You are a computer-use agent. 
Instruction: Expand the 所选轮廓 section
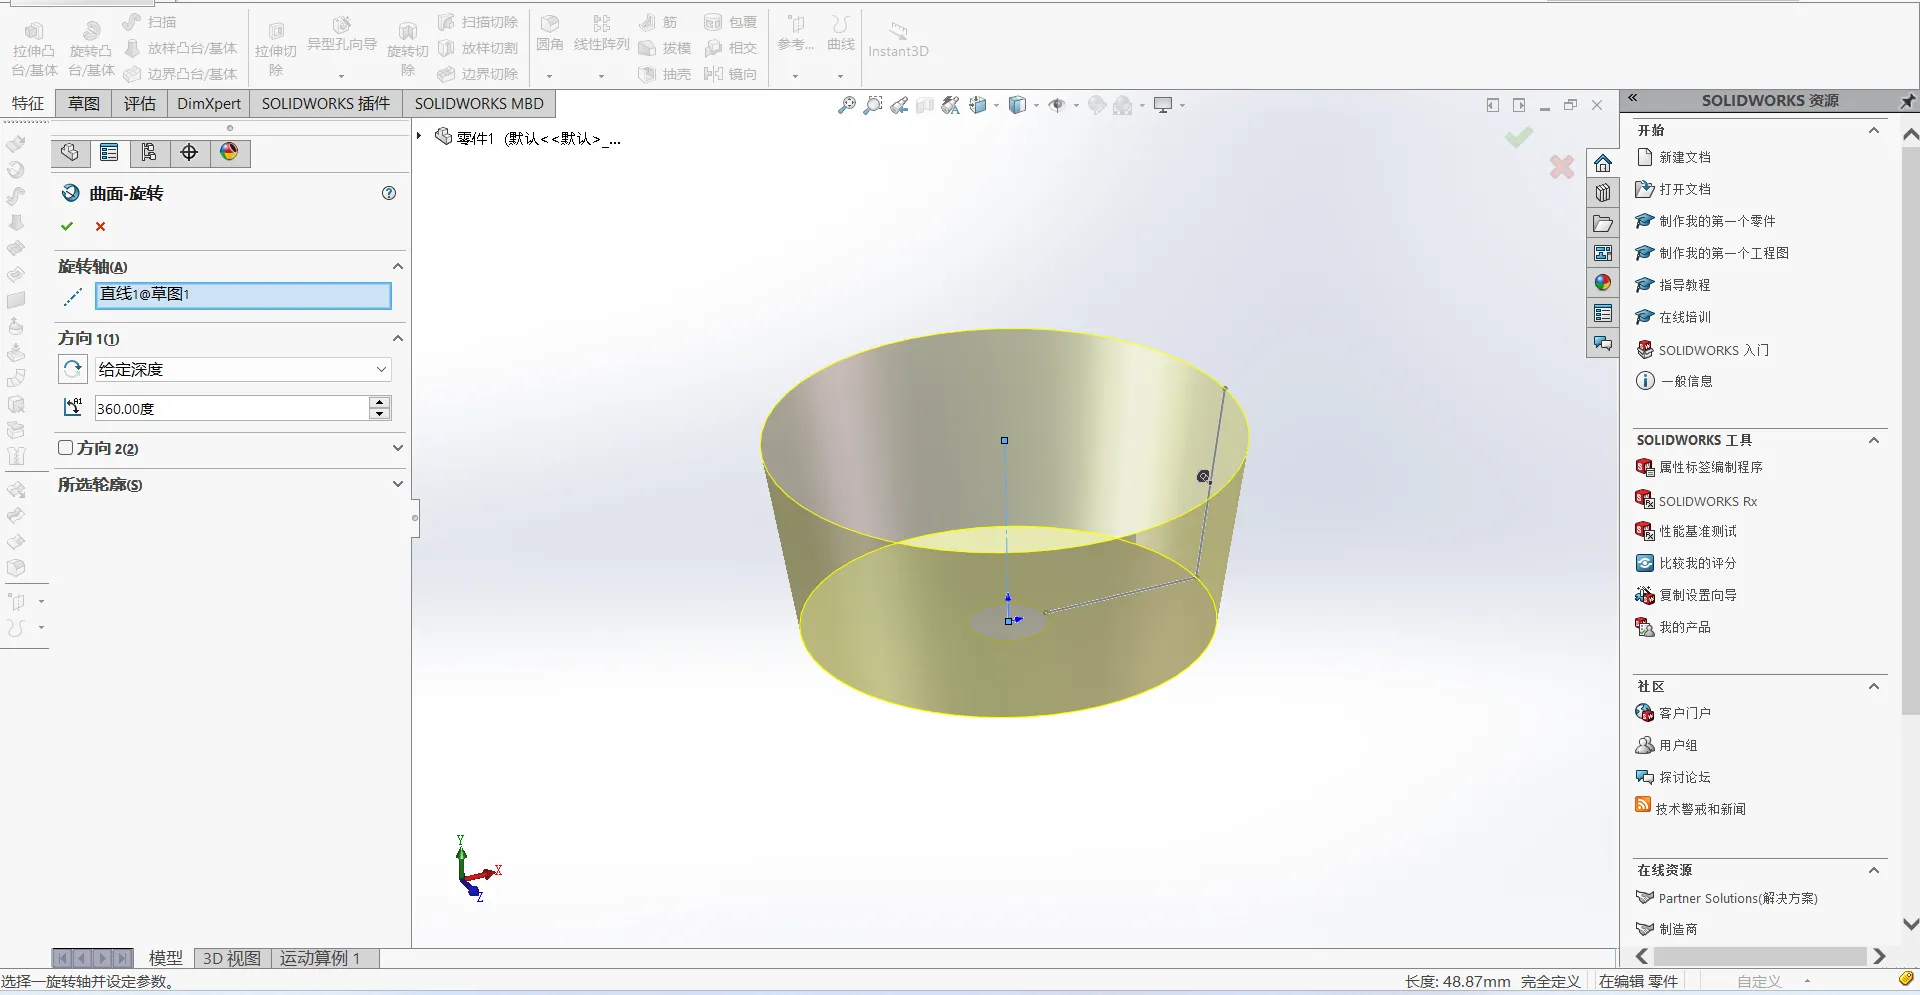pyautogui.click(x=397, y=484)
